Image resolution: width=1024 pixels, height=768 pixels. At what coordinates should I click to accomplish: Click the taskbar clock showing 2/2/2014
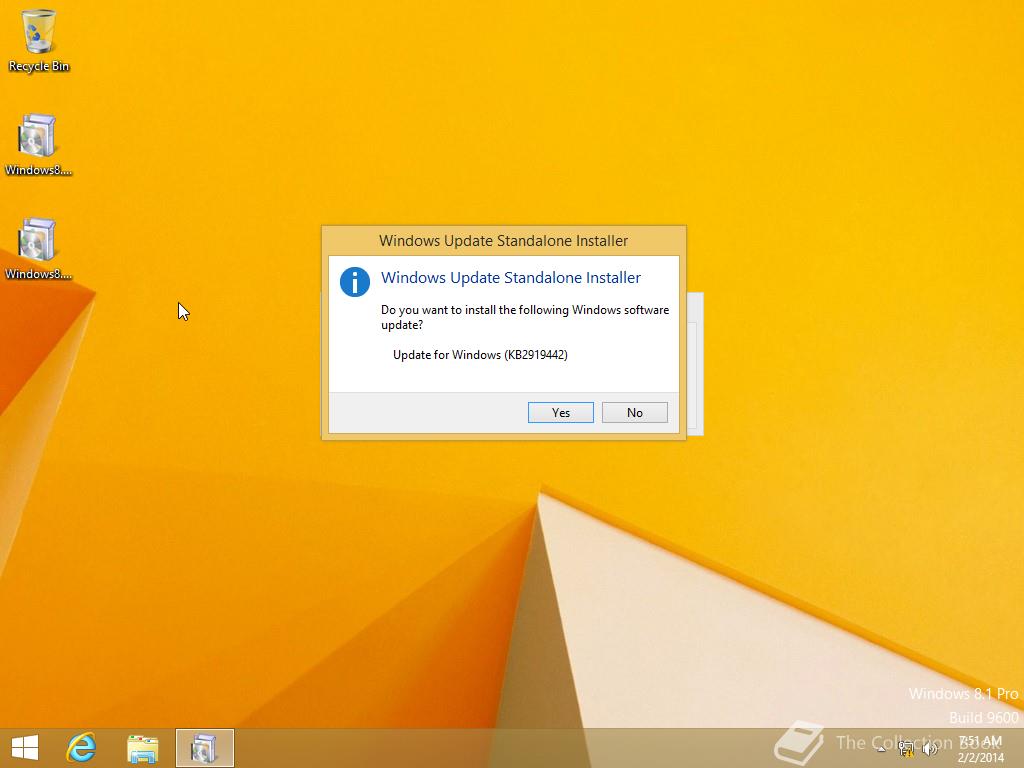click(980, 749)
